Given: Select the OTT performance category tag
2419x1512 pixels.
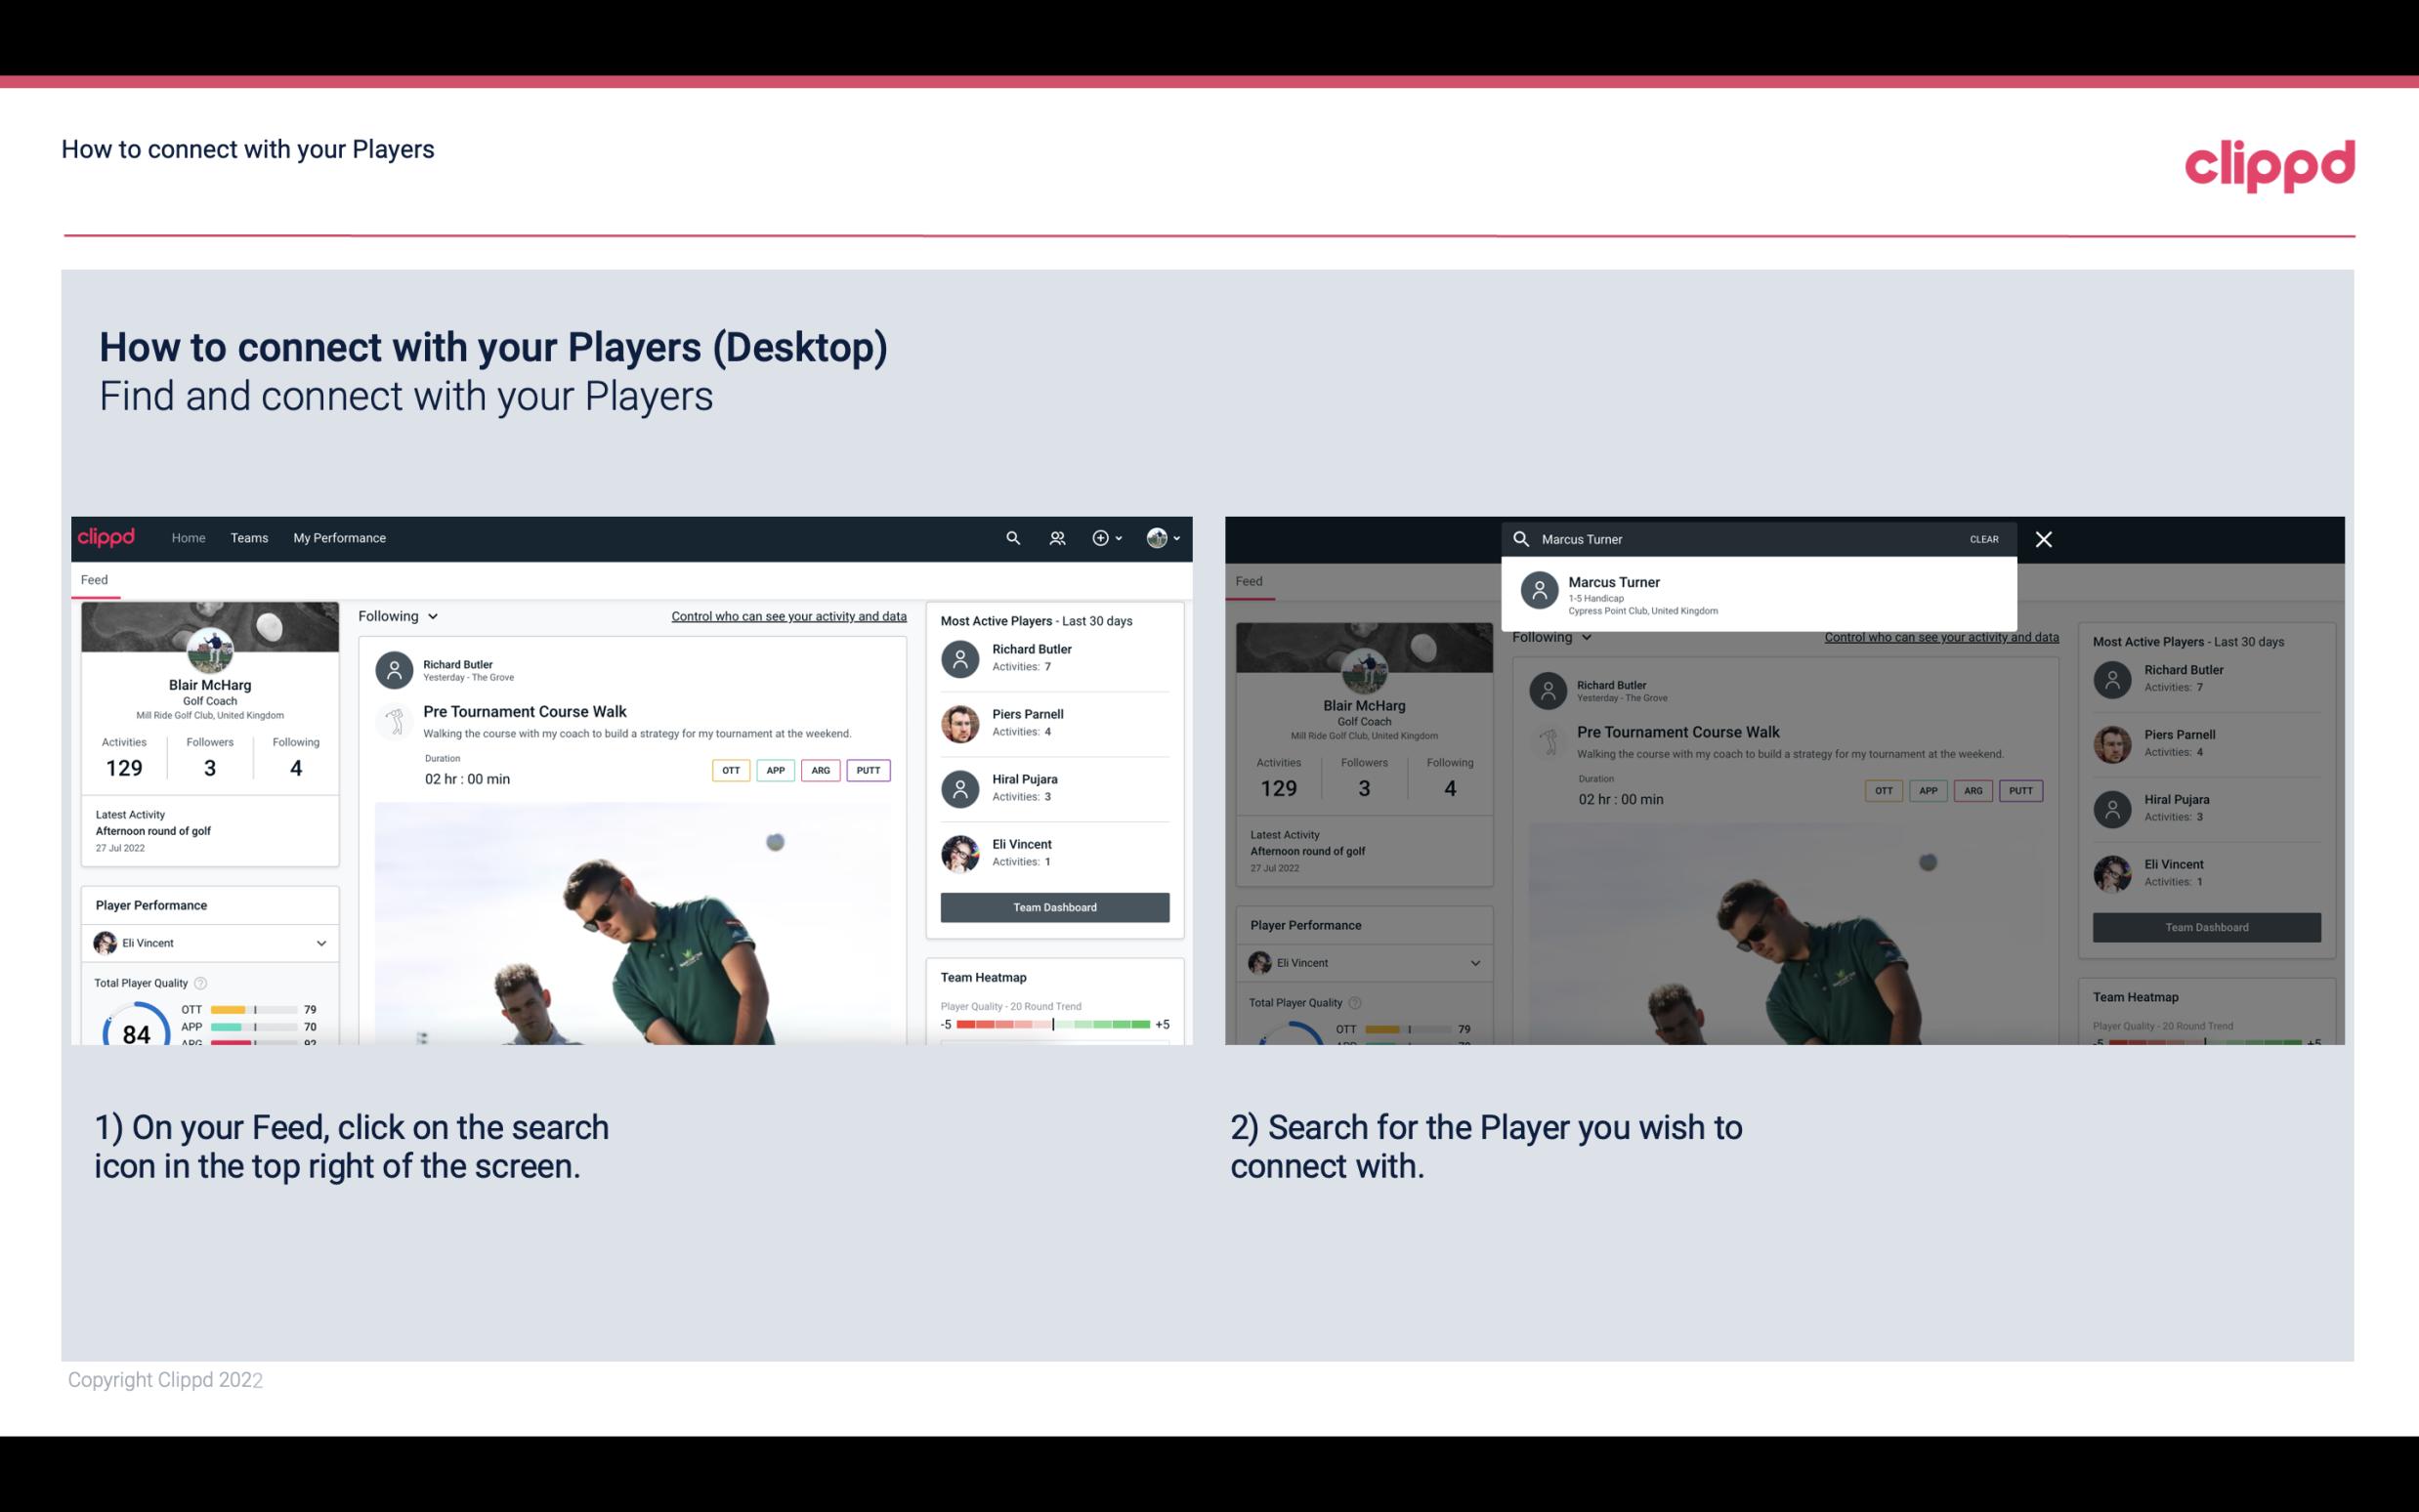Looking at the screenshot, I should (x=732, y=770).
